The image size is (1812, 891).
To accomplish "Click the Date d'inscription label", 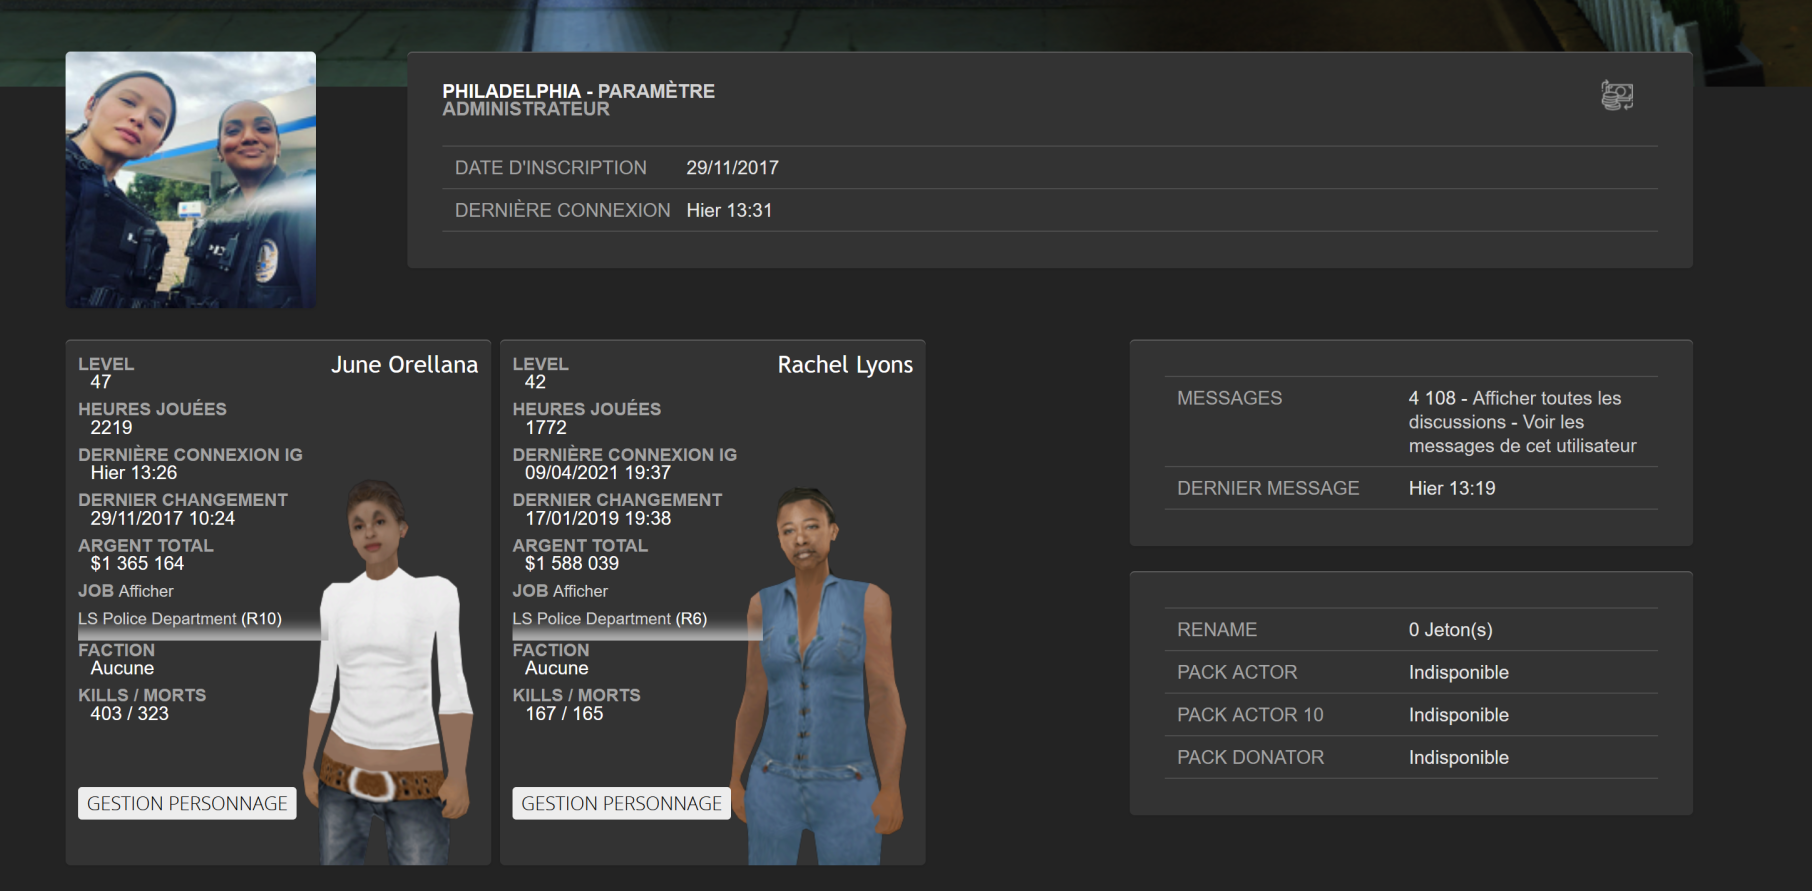I will (x=551, y=168).
